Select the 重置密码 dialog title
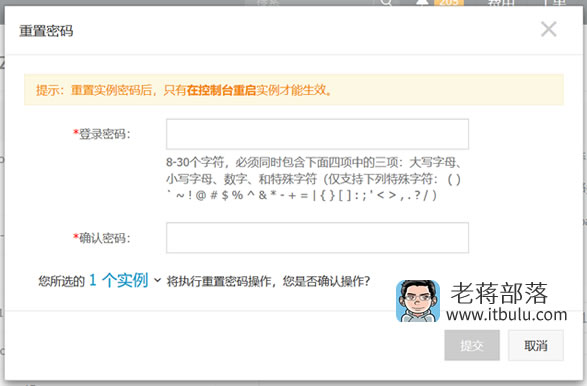Viewport: 587px width, 386px height. click(x=46, y=31)
